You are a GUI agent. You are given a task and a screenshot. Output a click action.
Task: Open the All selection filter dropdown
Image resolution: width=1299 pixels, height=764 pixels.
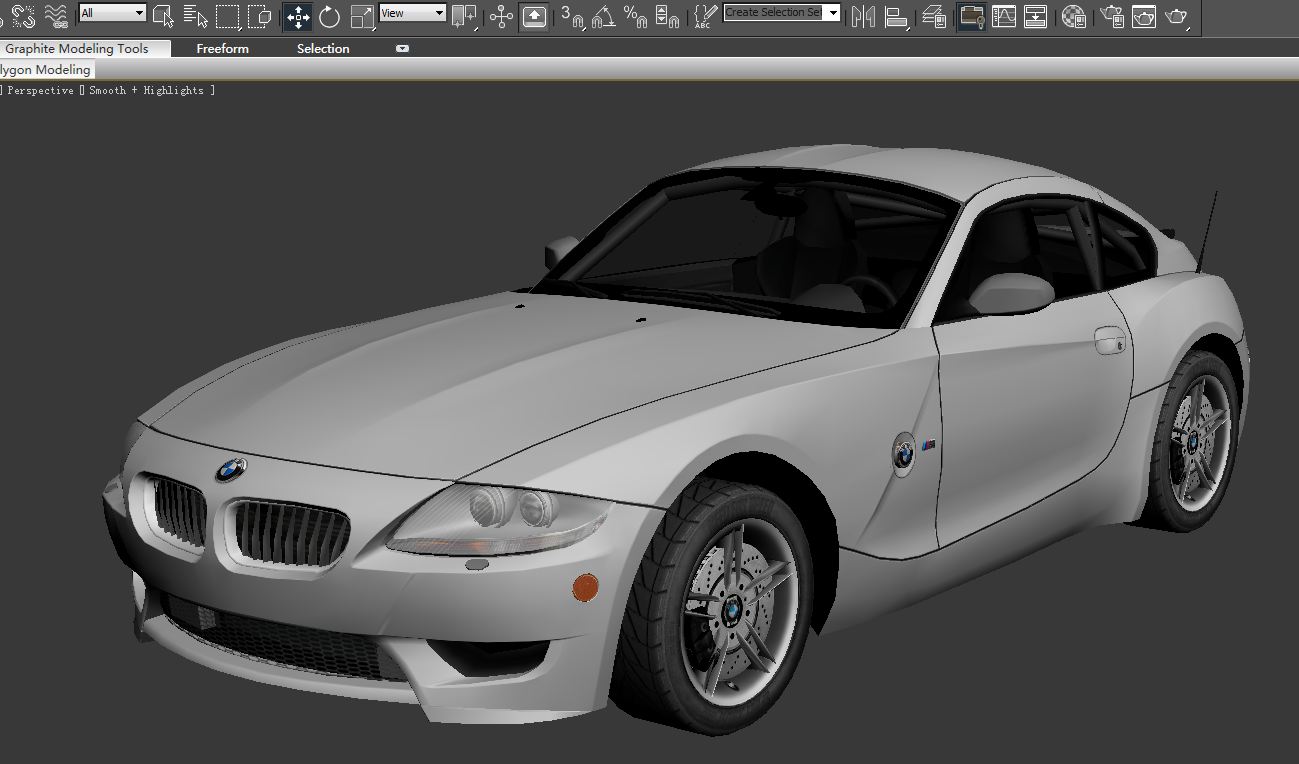[x=112, y=13]
